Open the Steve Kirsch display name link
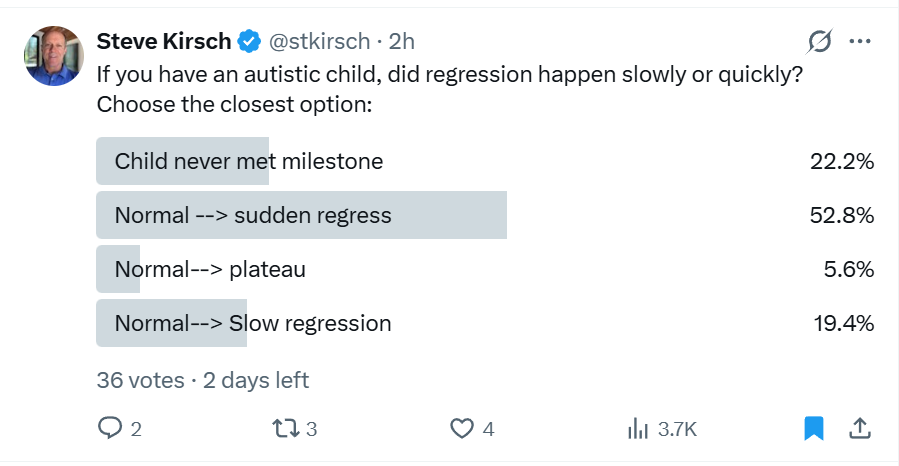 point(164,41)
